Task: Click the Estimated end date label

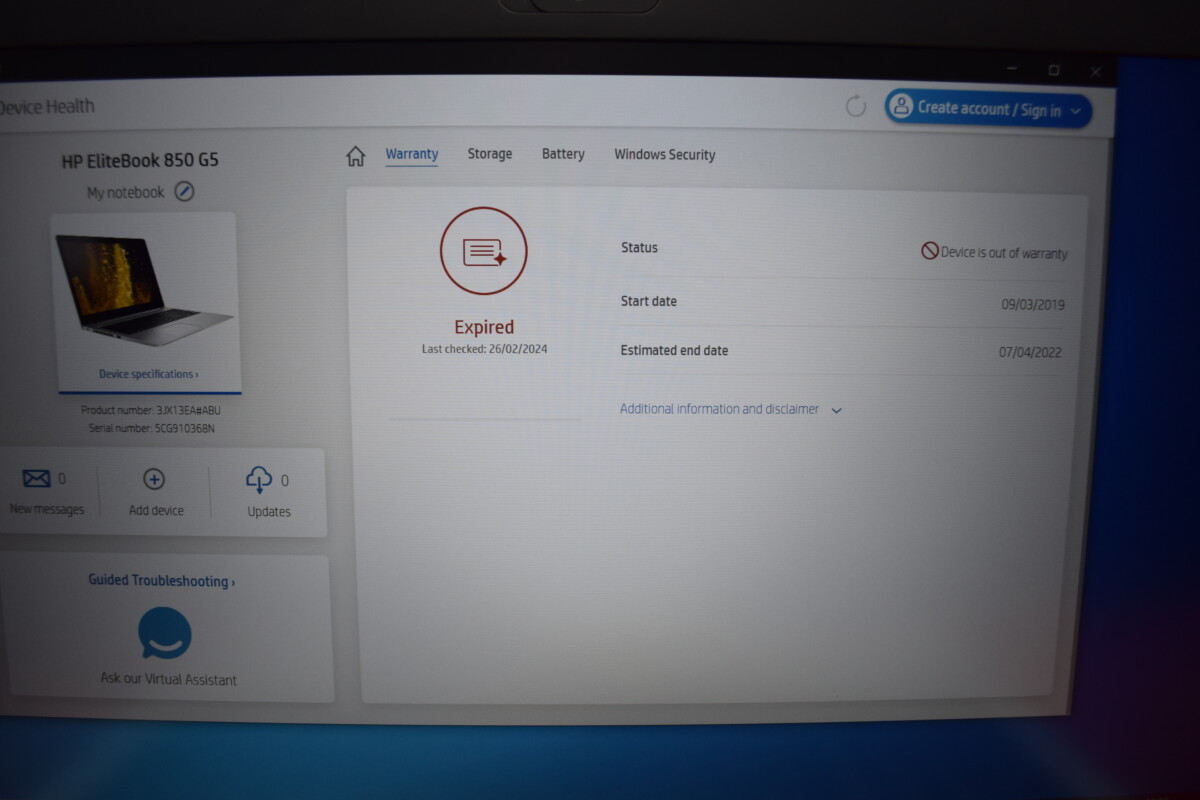Action: coord(674,351)
